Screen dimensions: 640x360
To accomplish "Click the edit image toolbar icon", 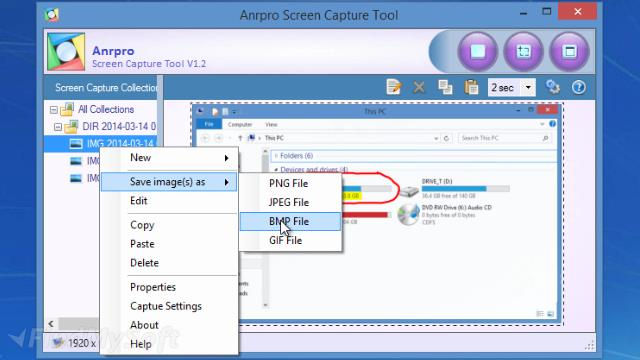I will [394, 87].
